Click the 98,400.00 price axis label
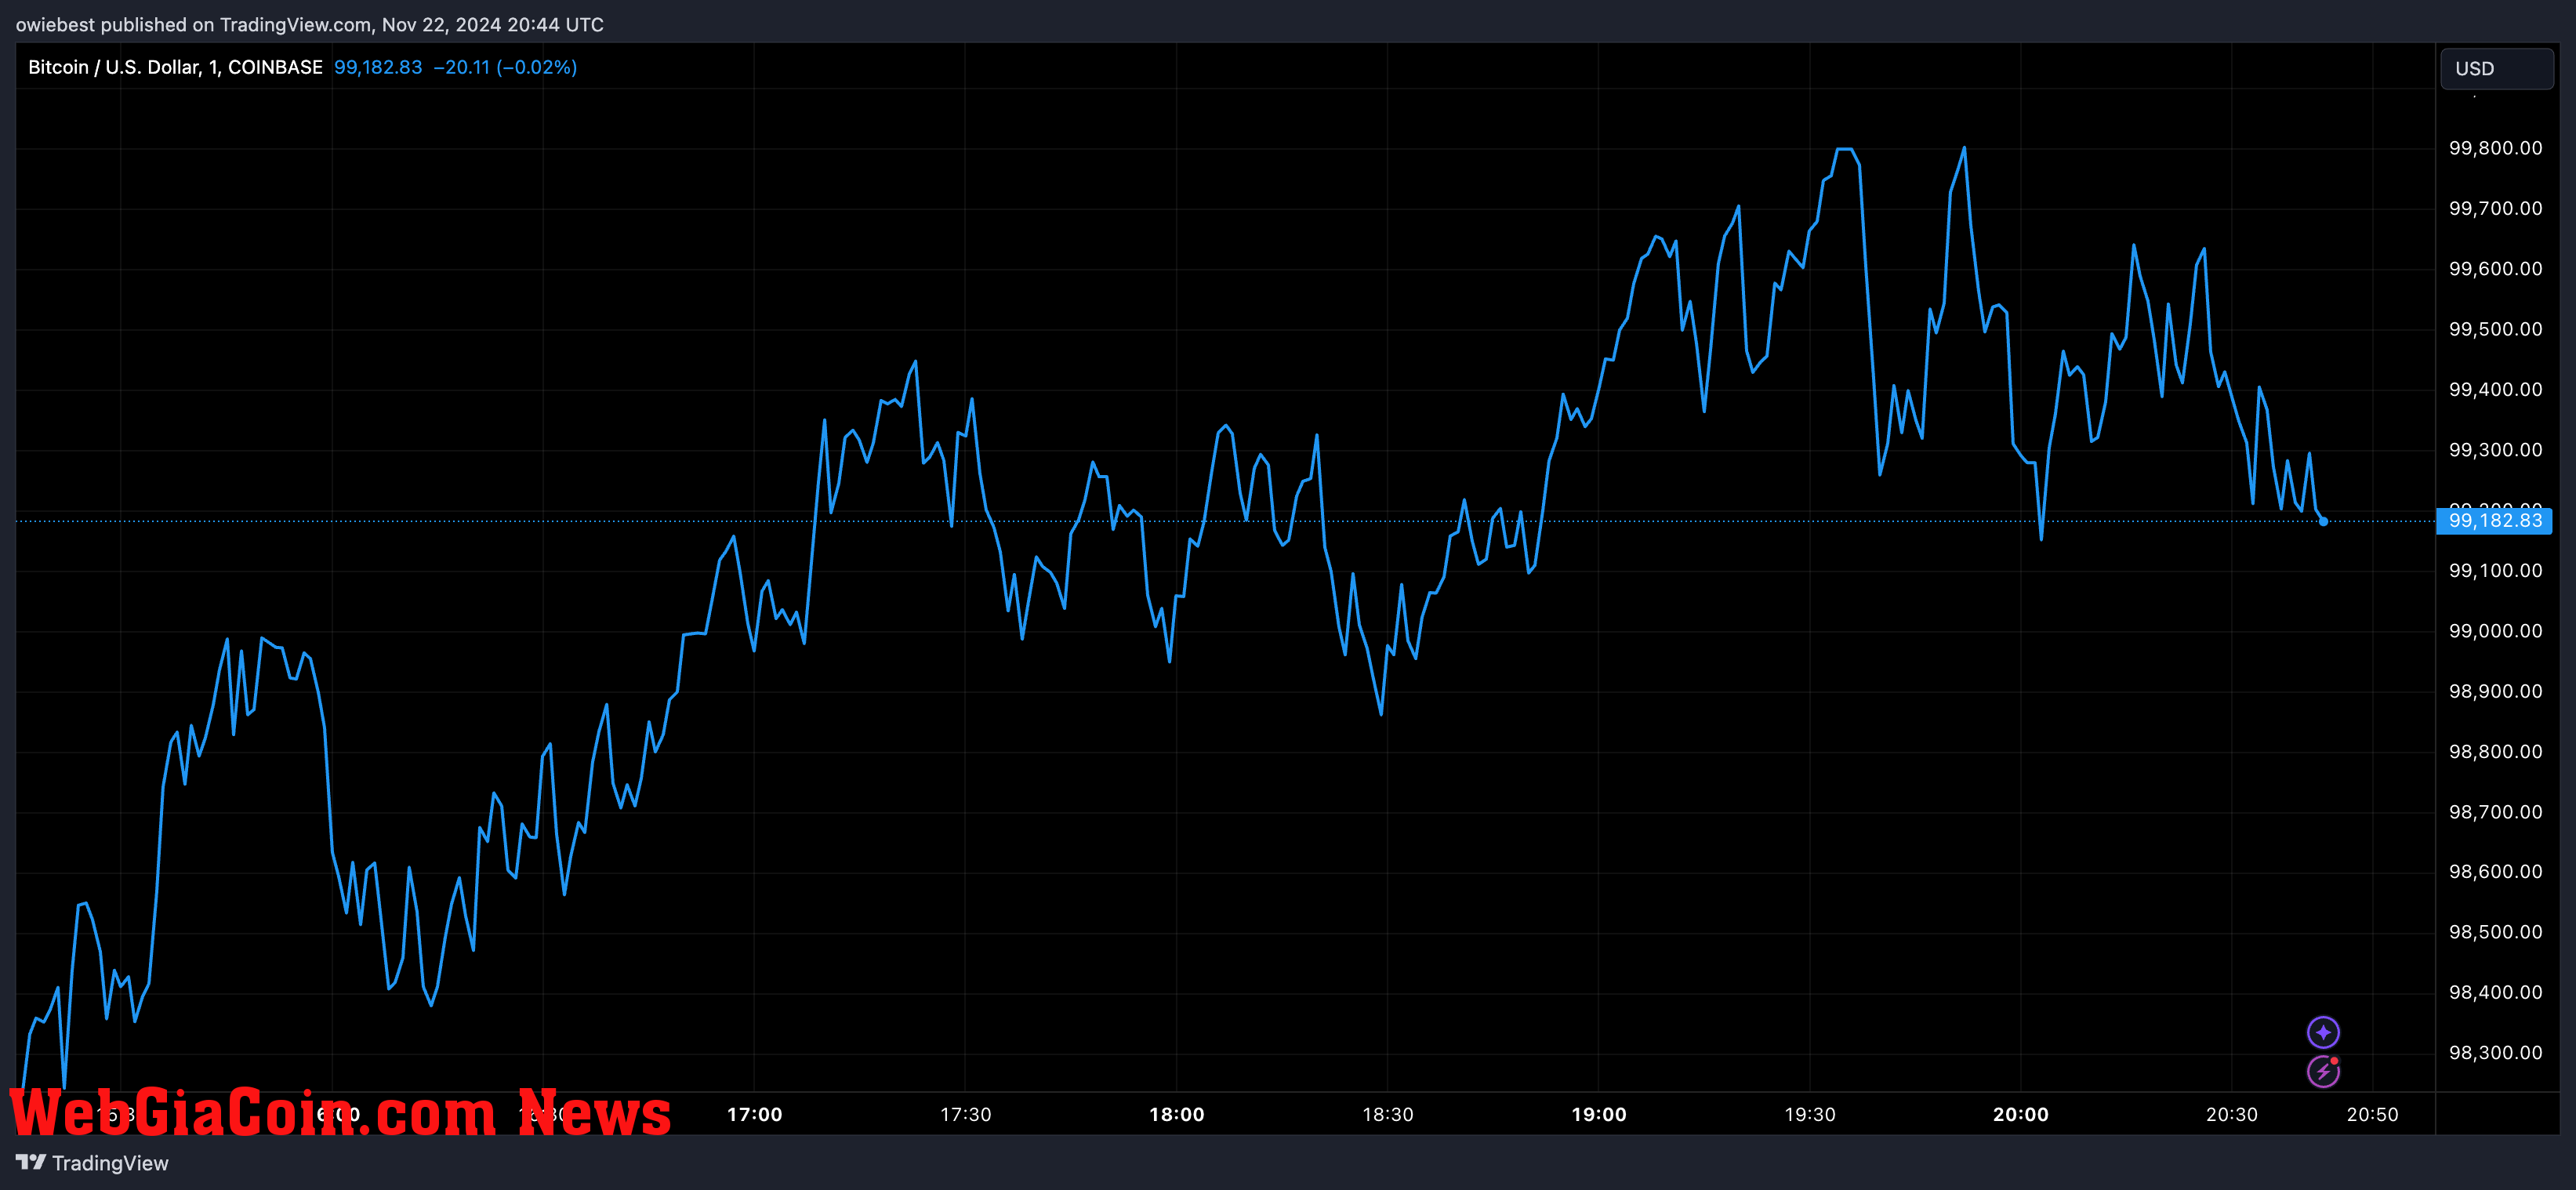The width and height of the screenshot is (2576, 1190). tap(2495, 992)
